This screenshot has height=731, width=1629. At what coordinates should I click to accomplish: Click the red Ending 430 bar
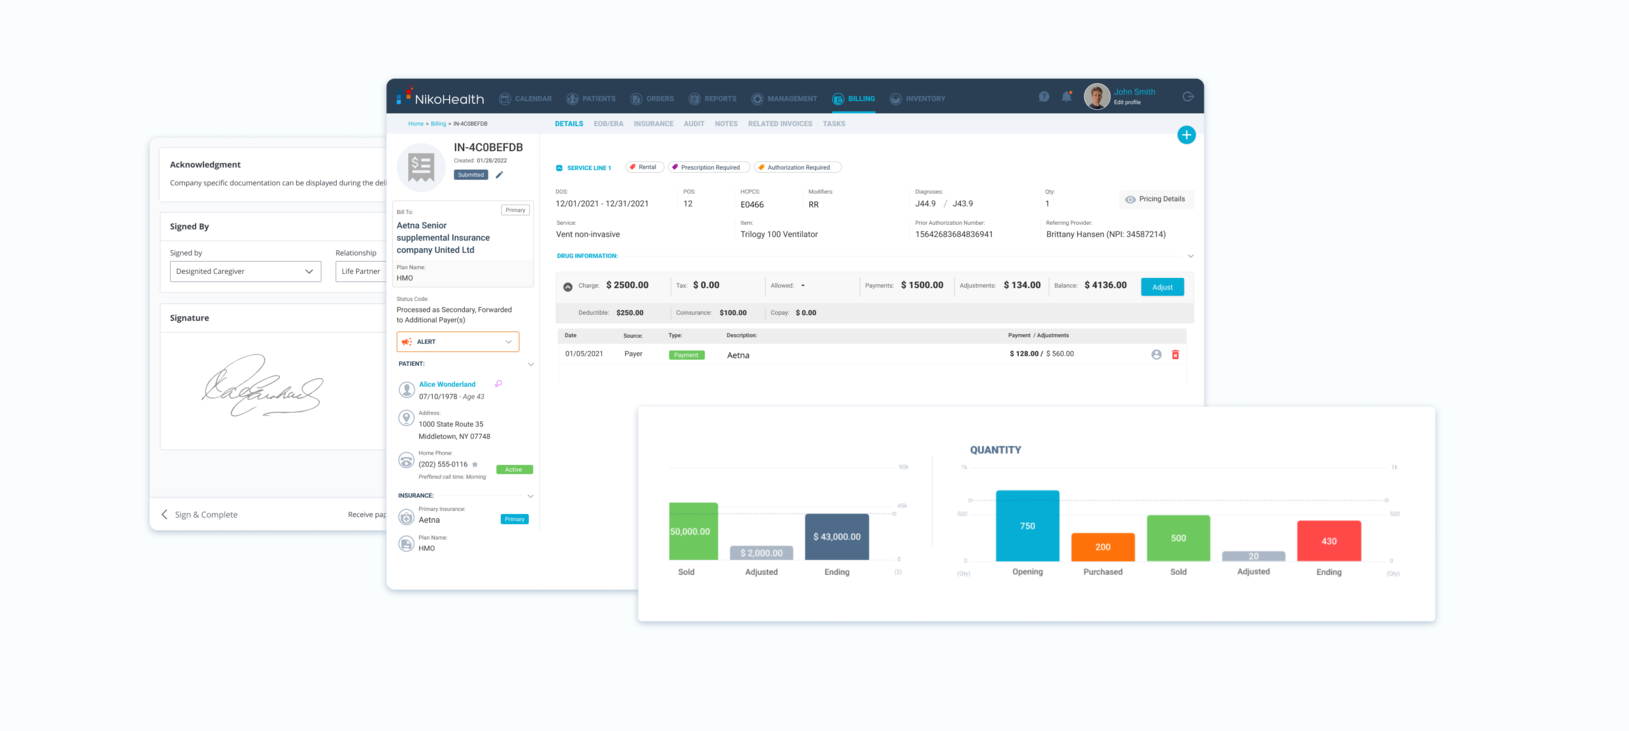[x=1329, y=541]
